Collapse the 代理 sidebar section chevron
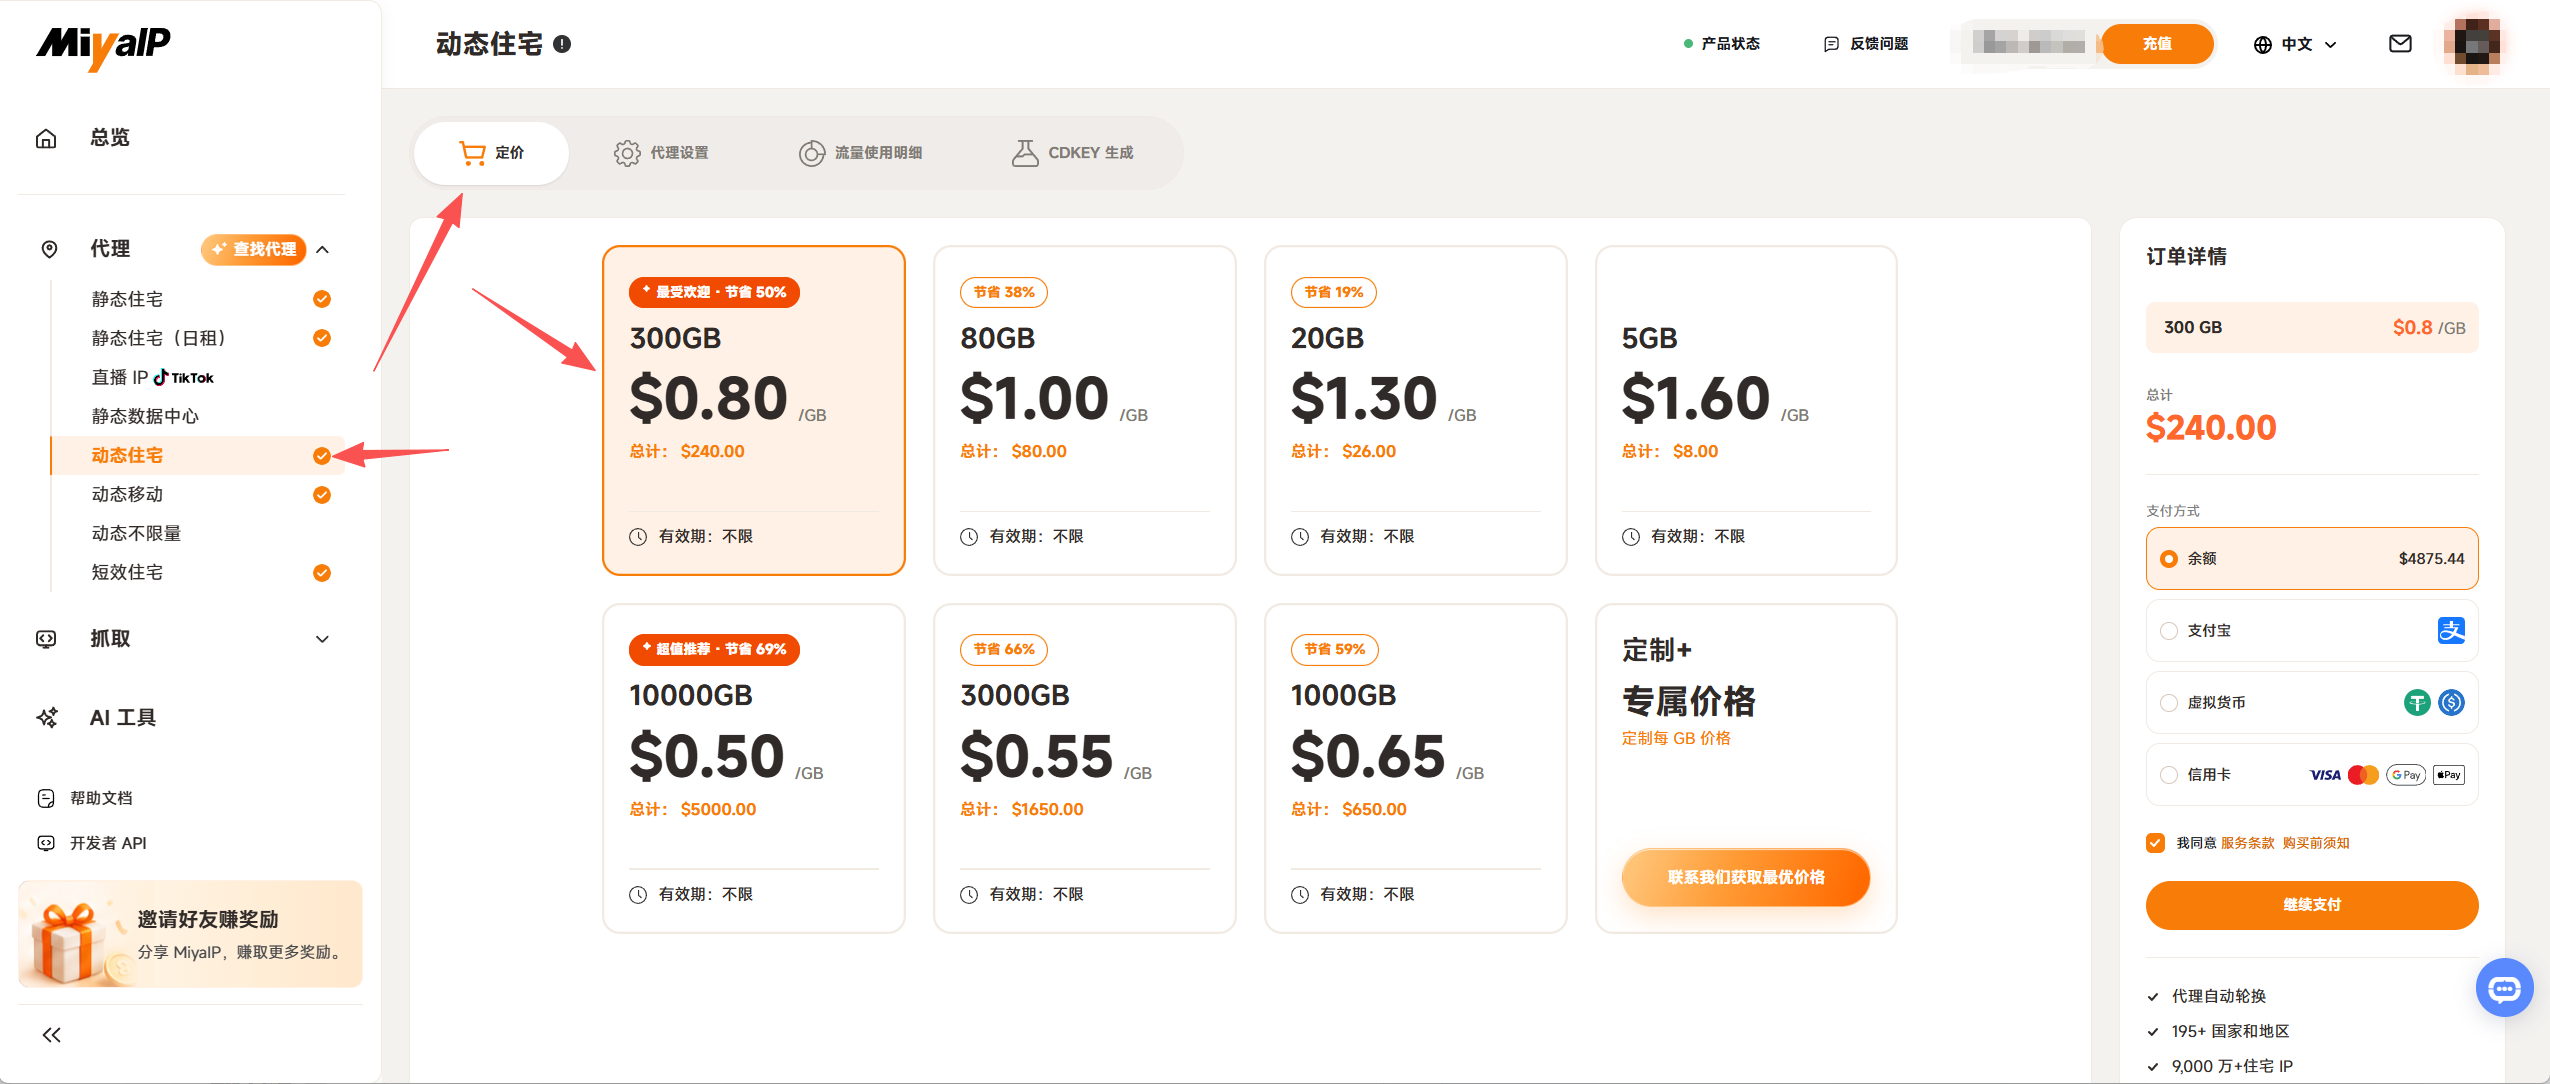 point(322,249)
